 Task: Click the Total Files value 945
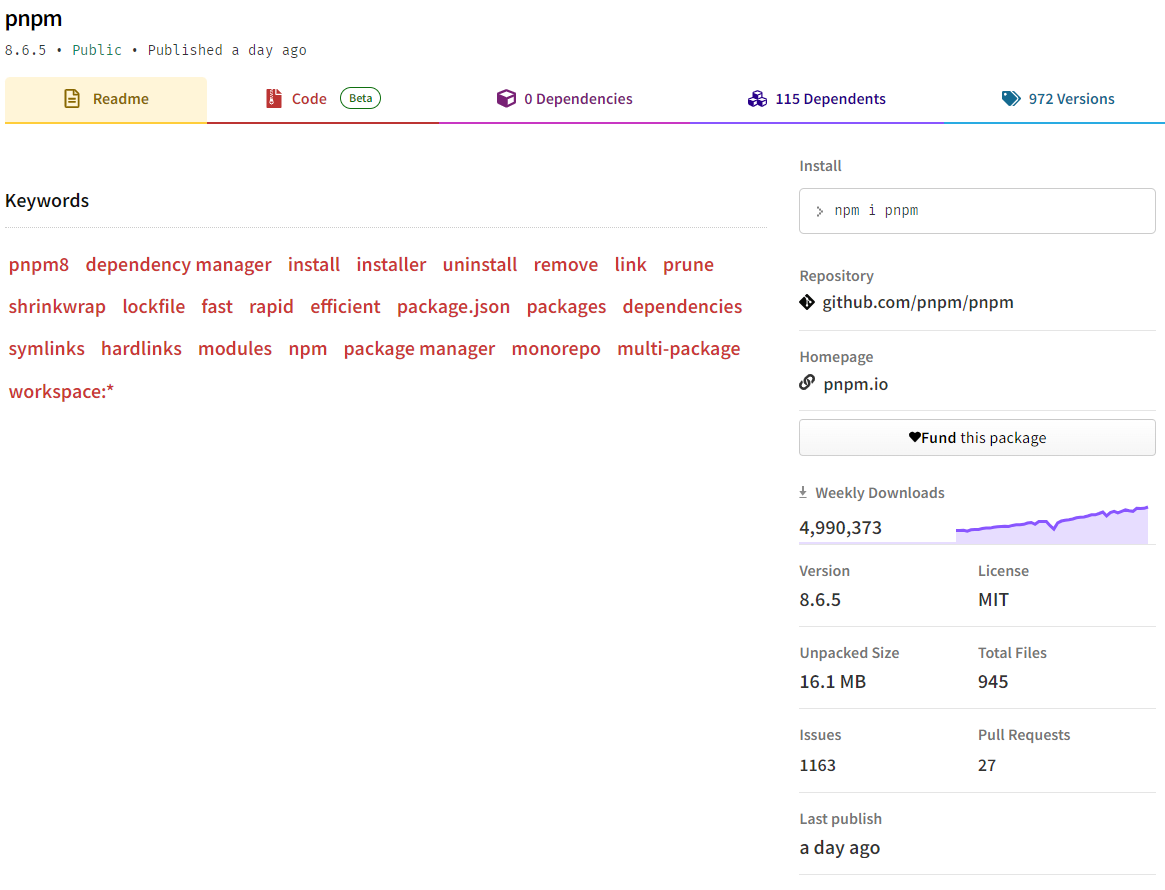tap(993, 681)
